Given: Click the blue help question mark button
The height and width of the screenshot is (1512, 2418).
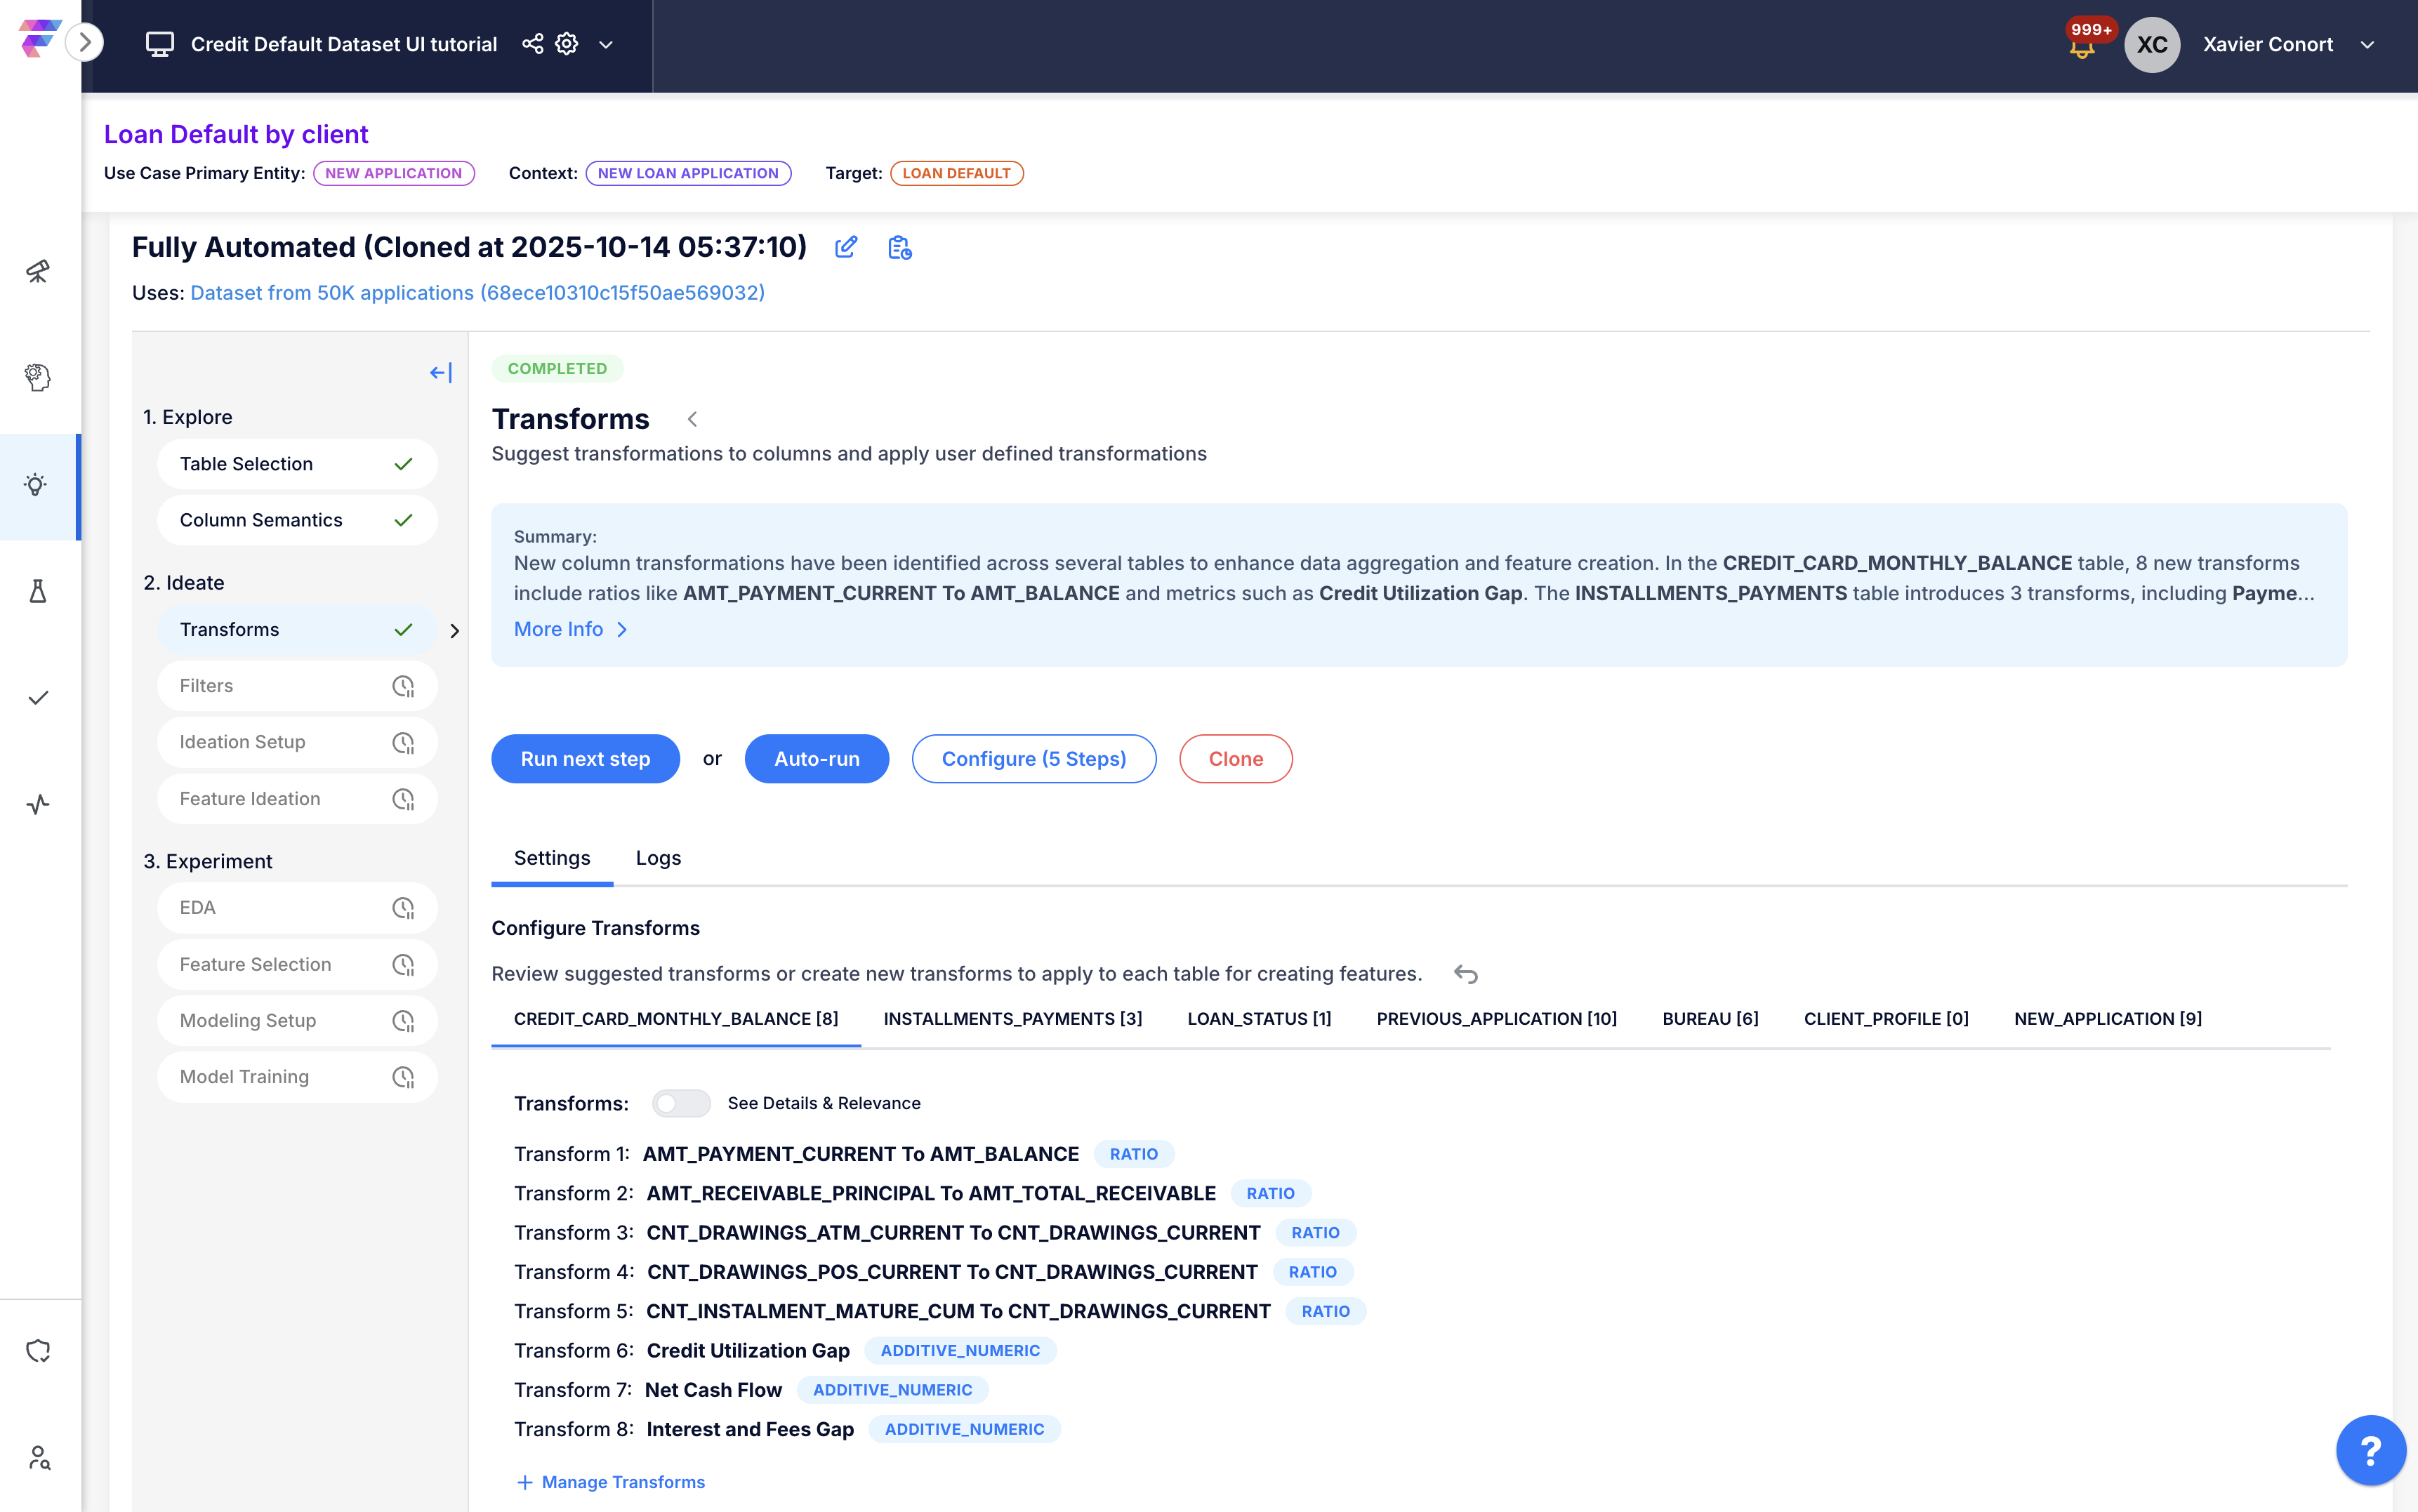Looking at the screenshot, I should point(2370,1450).
